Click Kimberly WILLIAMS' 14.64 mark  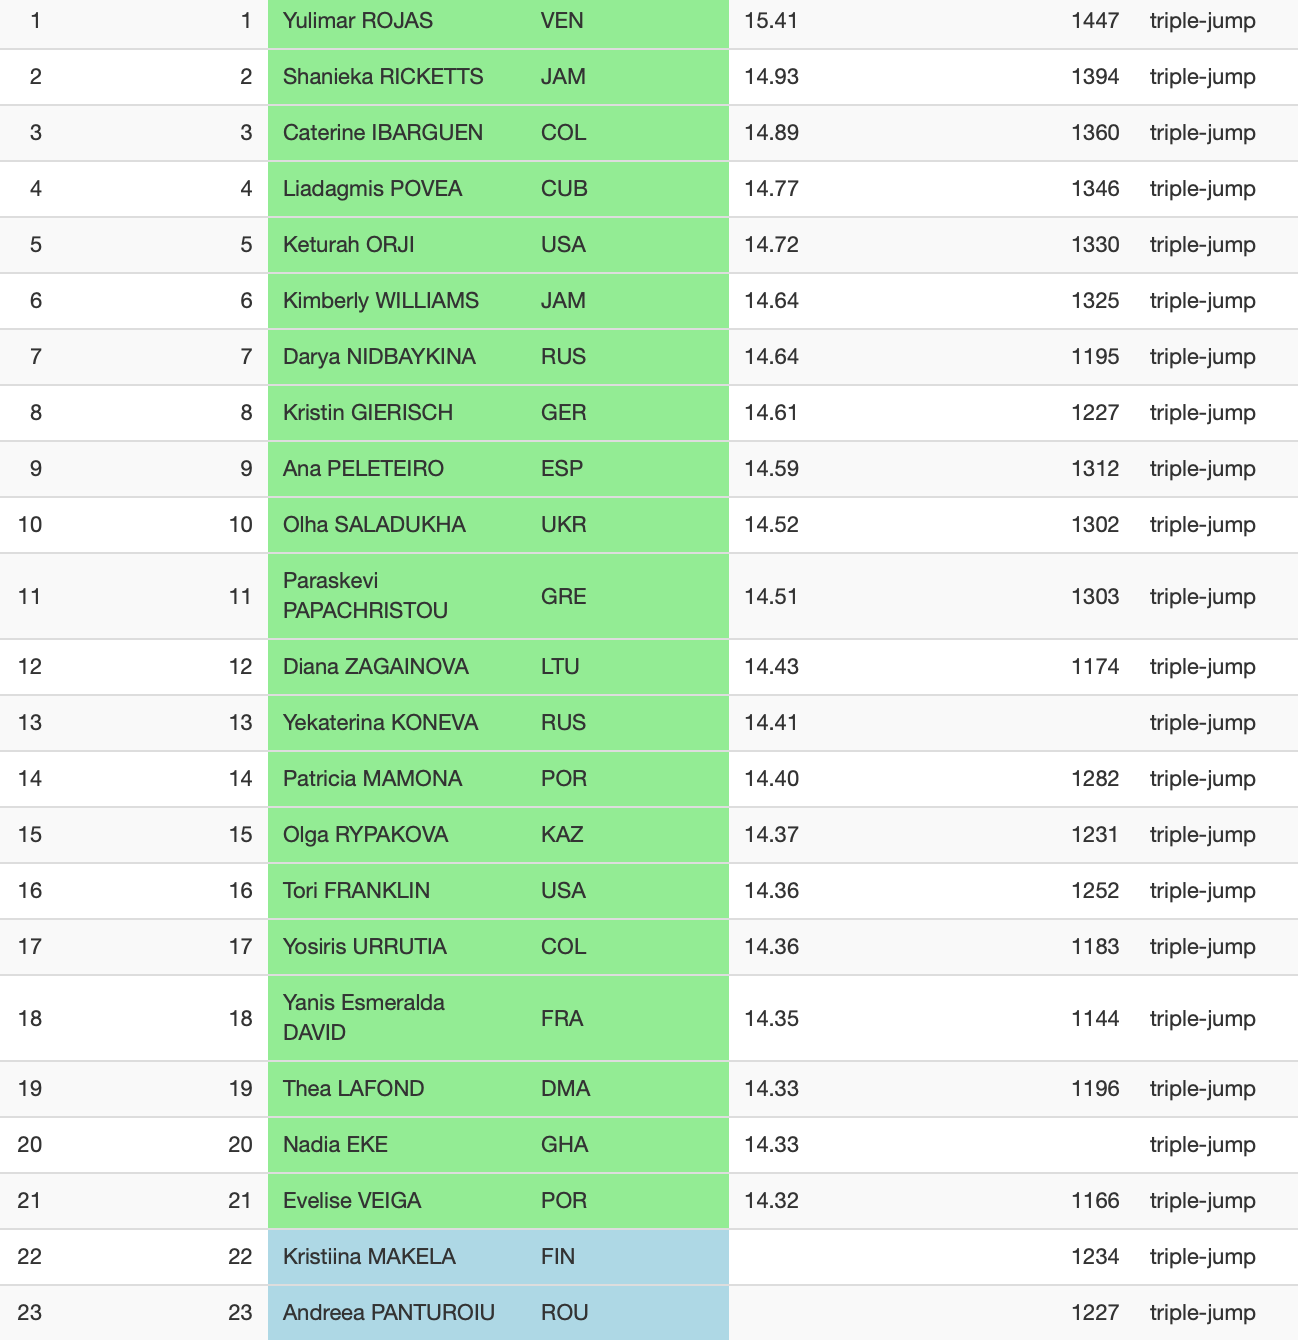[771, 301]
